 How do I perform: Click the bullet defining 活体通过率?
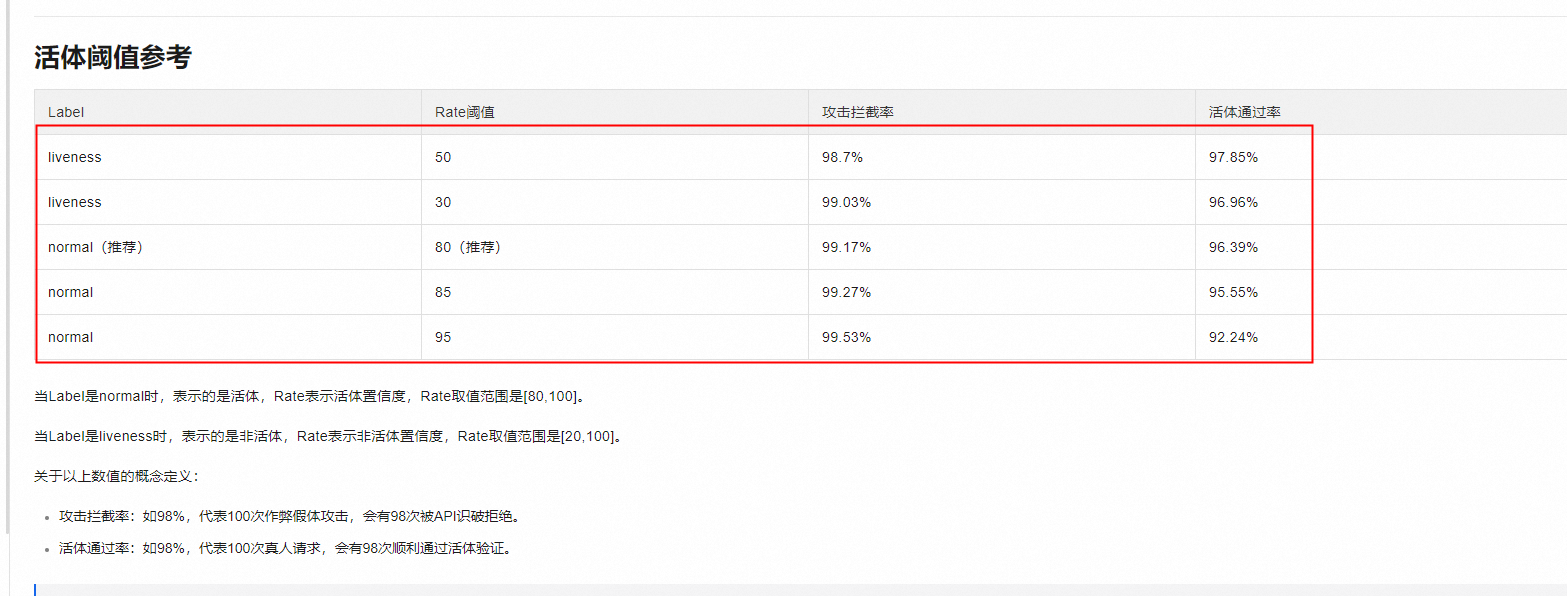click(285, 548)
